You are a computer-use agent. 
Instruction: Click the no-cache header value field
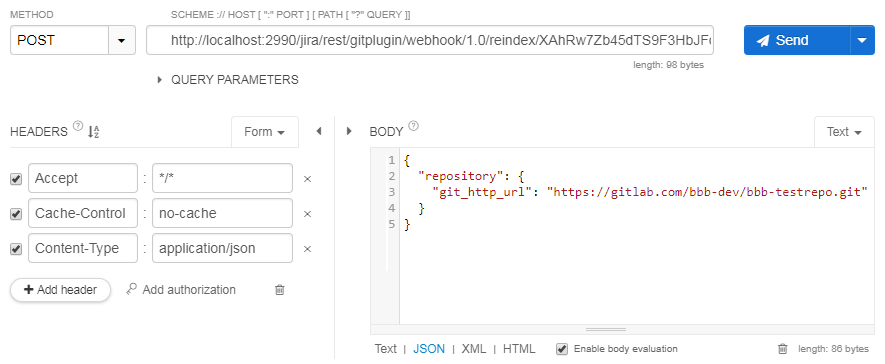[x=222, y=213]
